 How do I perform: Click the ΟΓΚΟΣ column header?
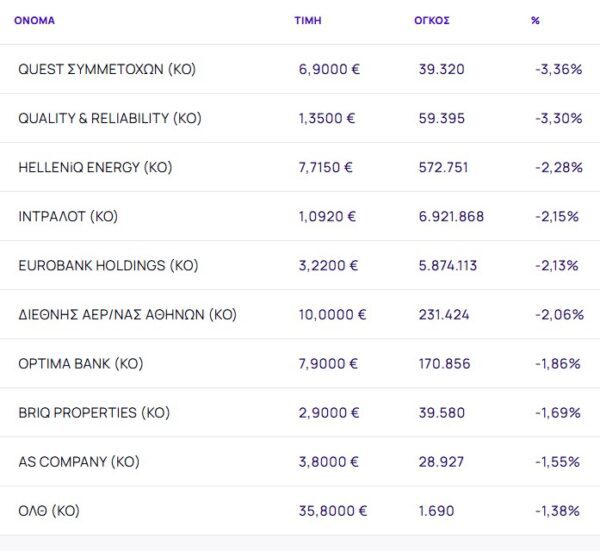point(432,20)
